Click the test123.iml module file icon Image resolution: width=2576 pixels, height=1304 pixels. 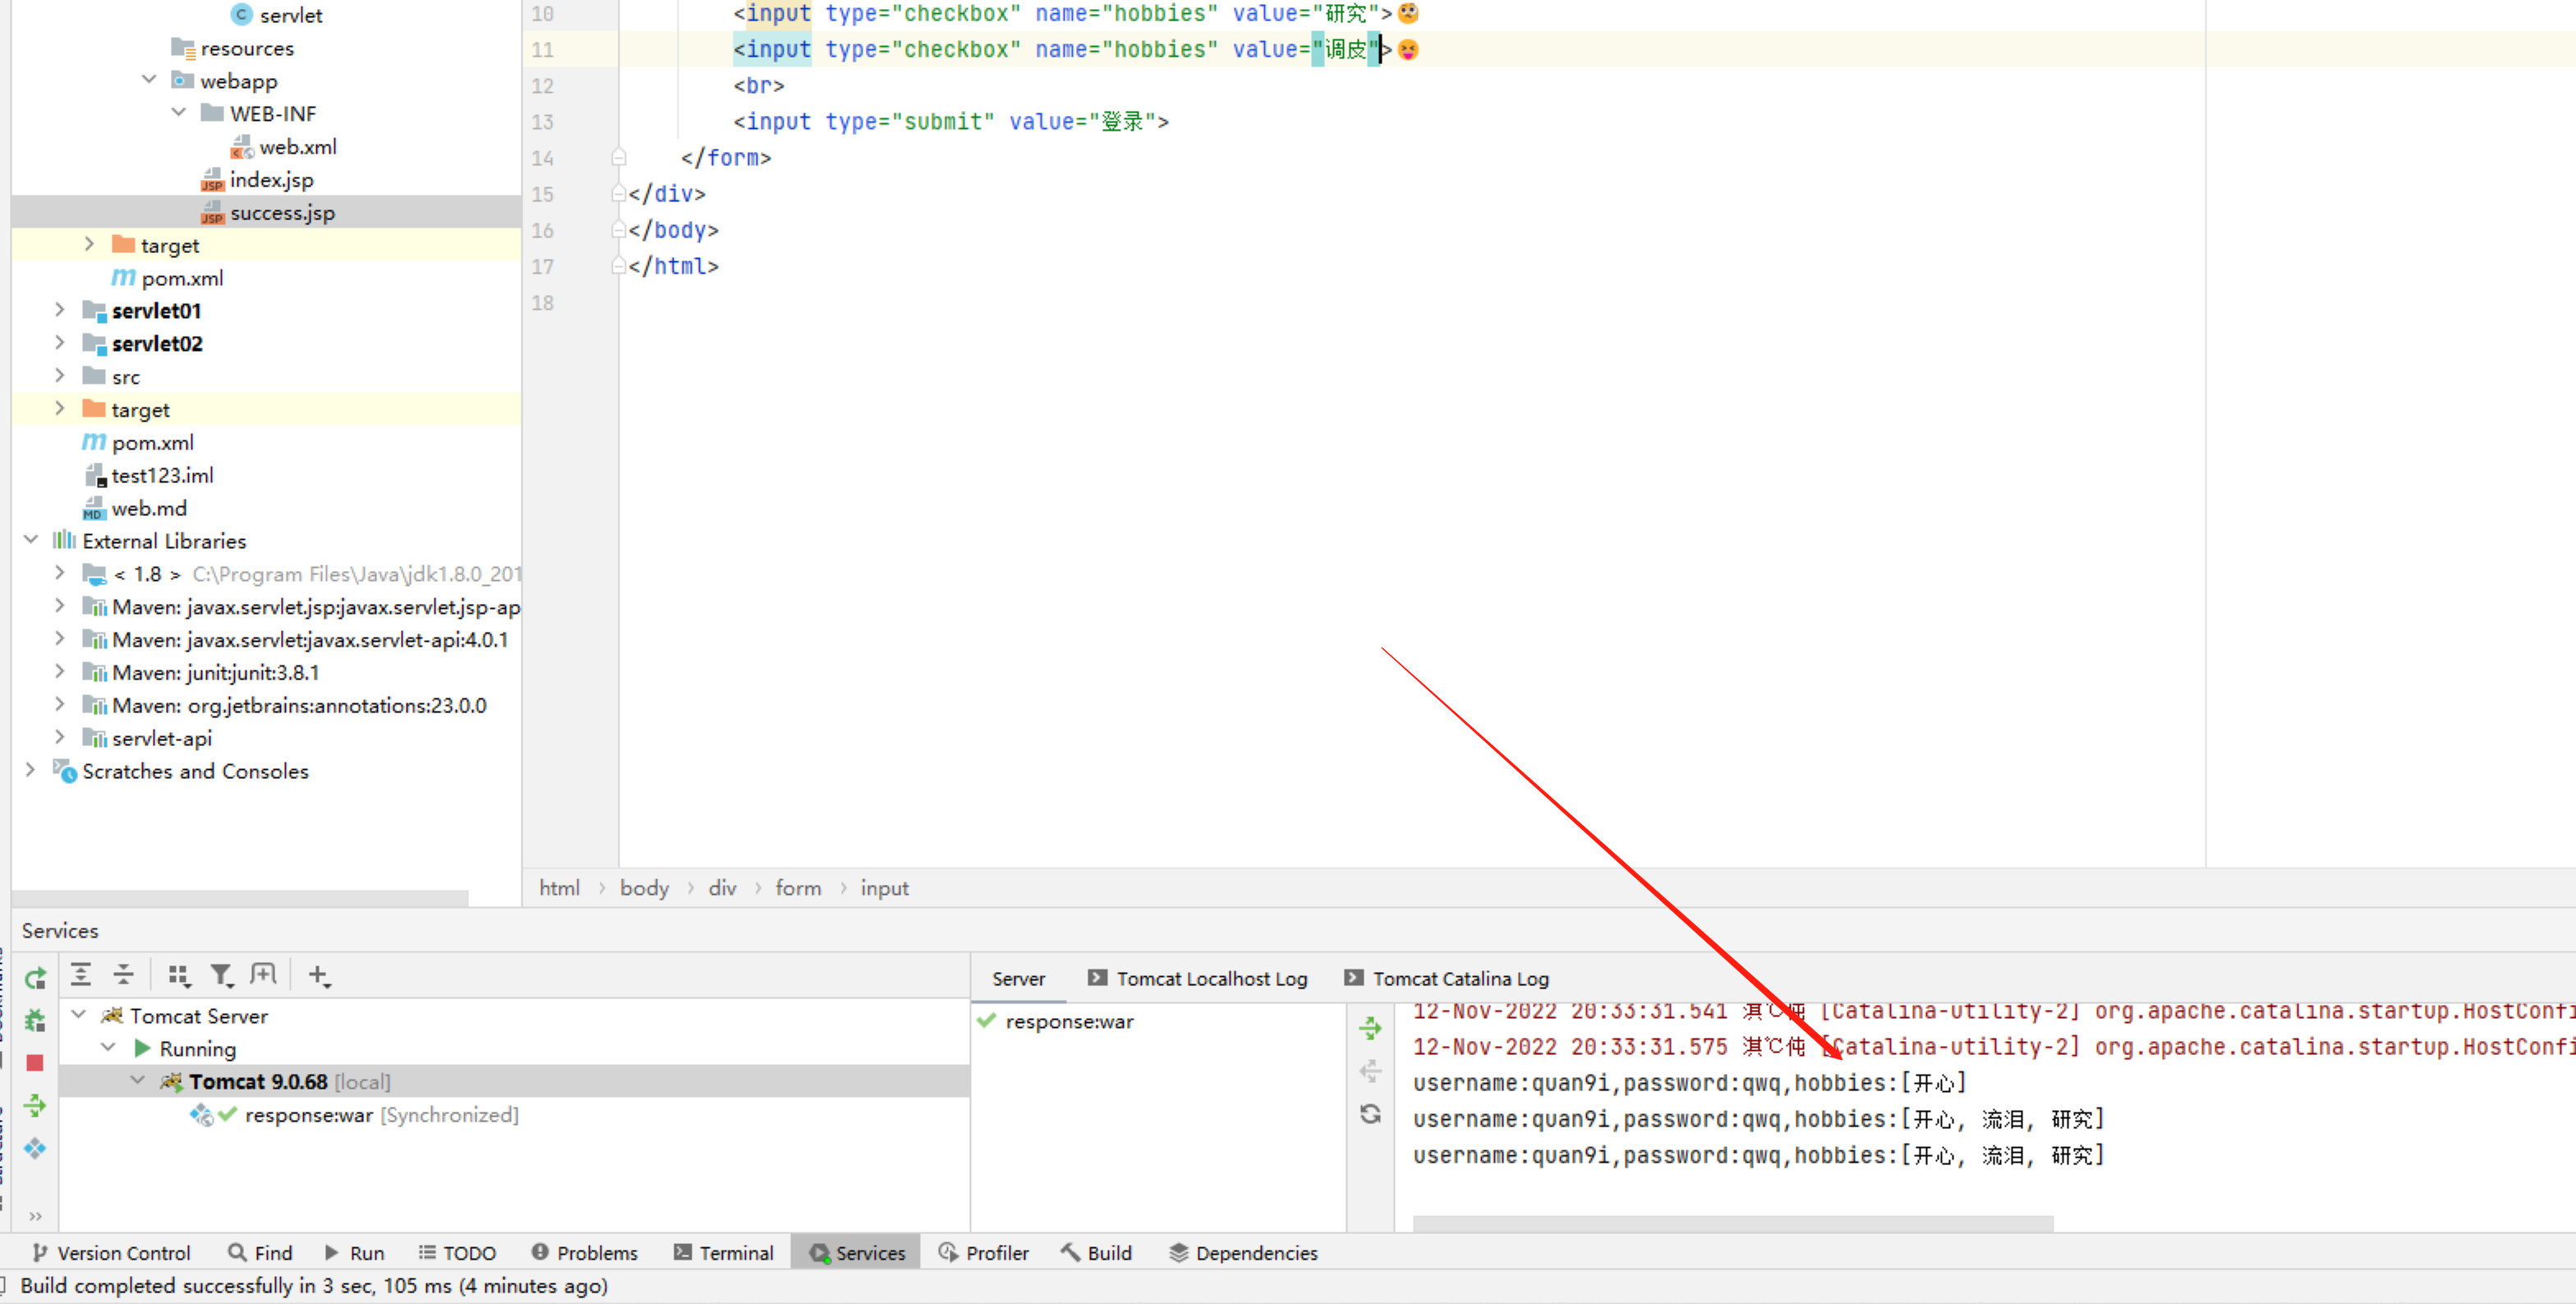coord(95,475)
